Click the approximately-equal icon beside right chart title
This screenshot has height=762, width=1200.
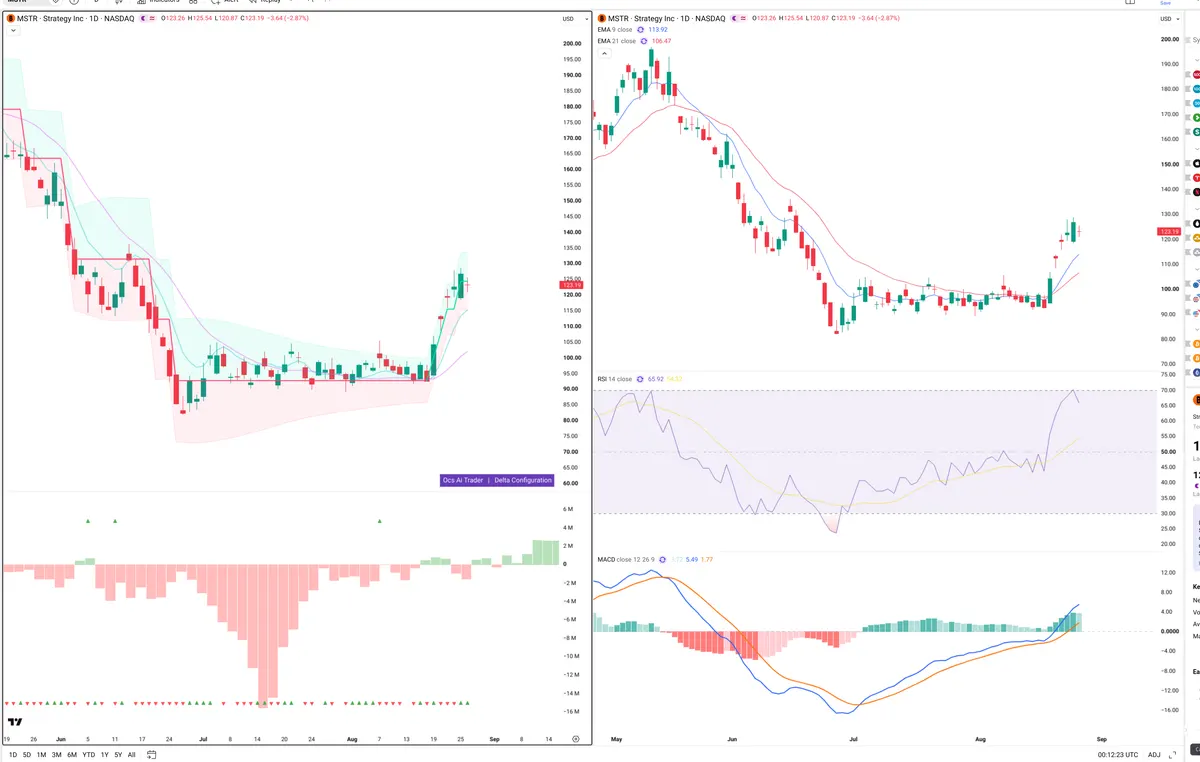(741, 18)
